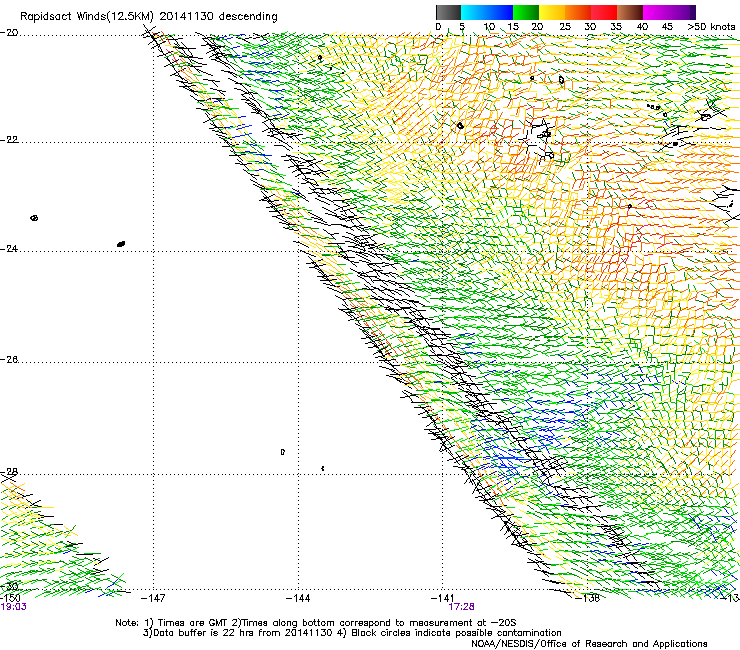Image resolution: width=740 pixels, height=650 pixels.
Task: Click the '-141' longitude axis label
Action: pos(443,598)
